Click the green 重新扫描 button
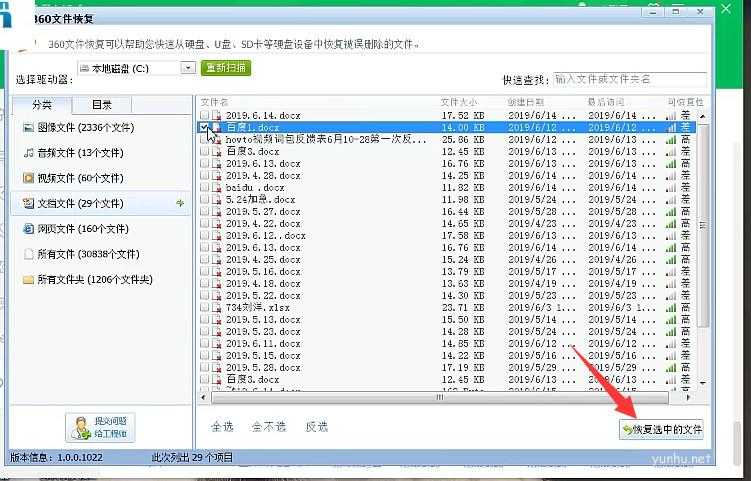The image size is (751, 481). click(x=226, y=68)
